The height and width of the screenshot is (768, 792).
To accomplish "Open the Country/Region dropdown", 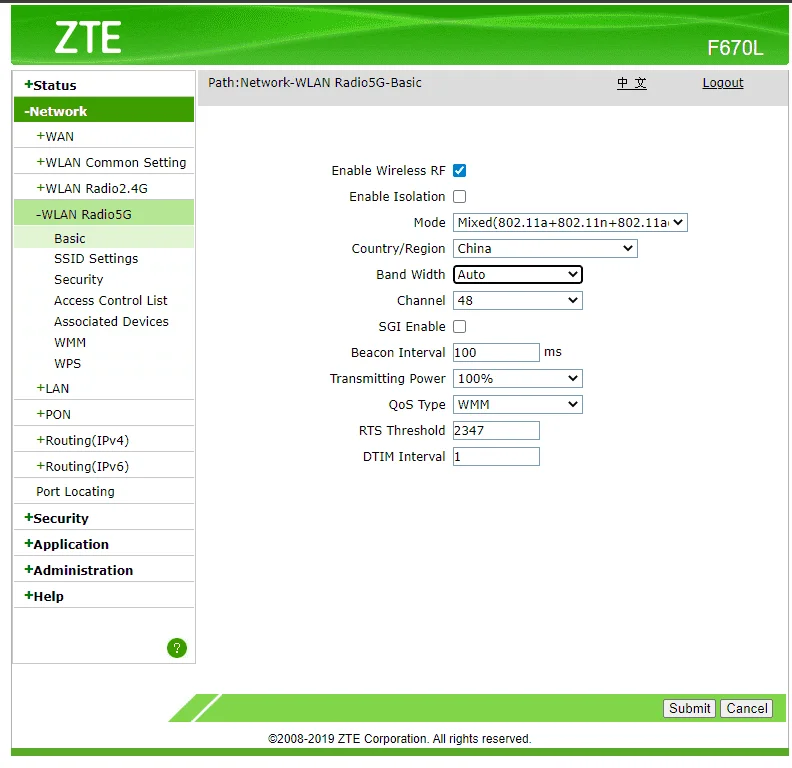I will [545, 249].
